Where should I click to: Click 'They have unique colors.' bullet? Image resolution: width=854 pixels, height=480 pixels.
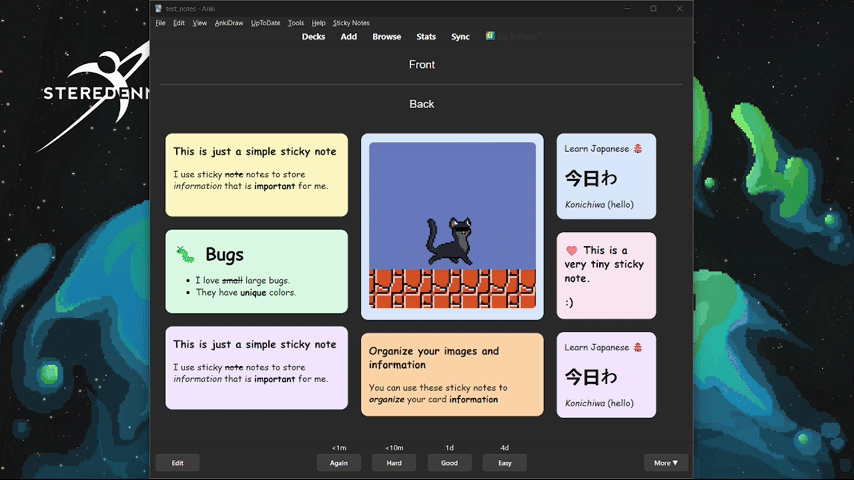point(246,293)
